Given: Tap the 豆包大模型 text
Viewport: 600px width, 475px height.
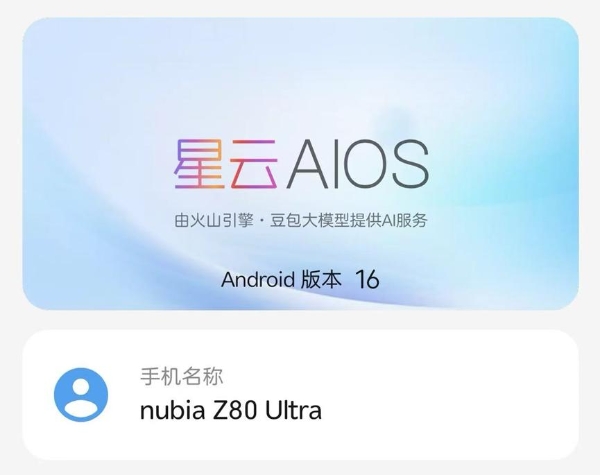Looking at the screenshot, I should [309, 221].
